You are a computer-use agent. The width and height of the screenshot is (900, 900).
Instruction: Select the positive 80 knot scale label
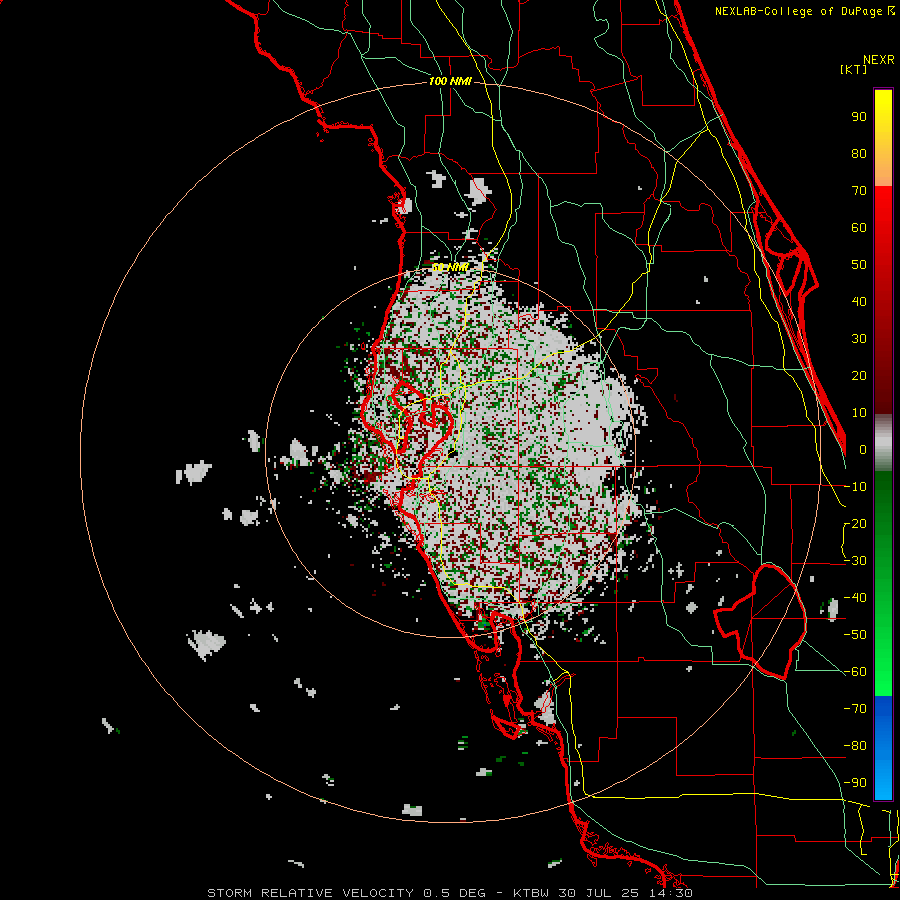(x=859, y=154)
